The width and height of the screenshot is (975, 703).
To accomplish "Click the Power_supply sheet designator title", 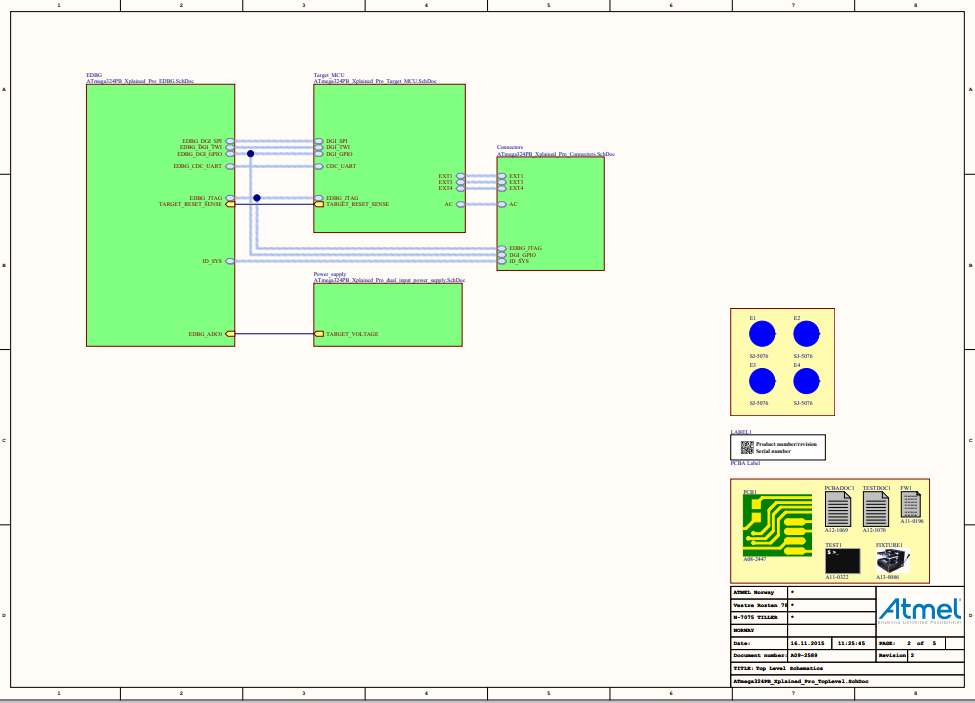I will pos(330,274).
